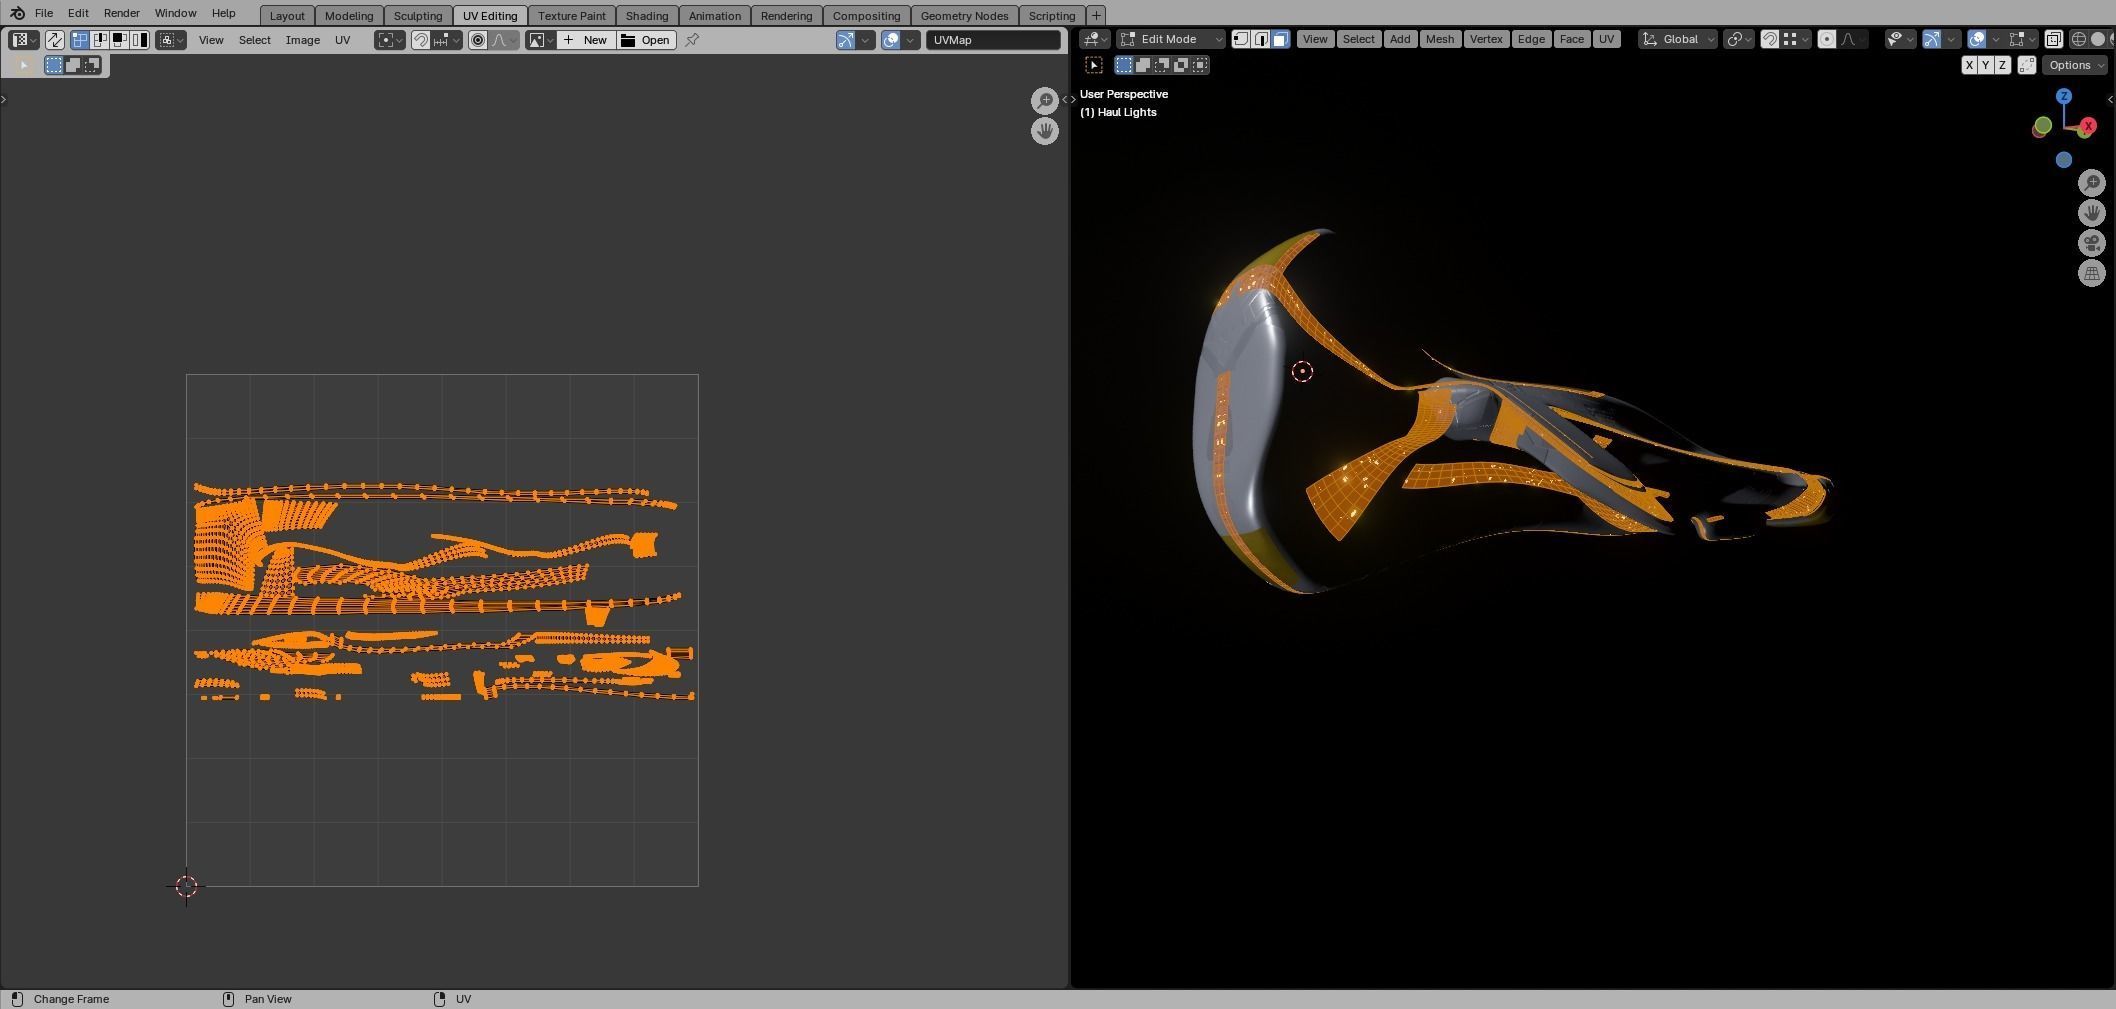Toggle overlays in the 3D viewport
The image size is (2116, 1009).
(x=1976, y=39)
